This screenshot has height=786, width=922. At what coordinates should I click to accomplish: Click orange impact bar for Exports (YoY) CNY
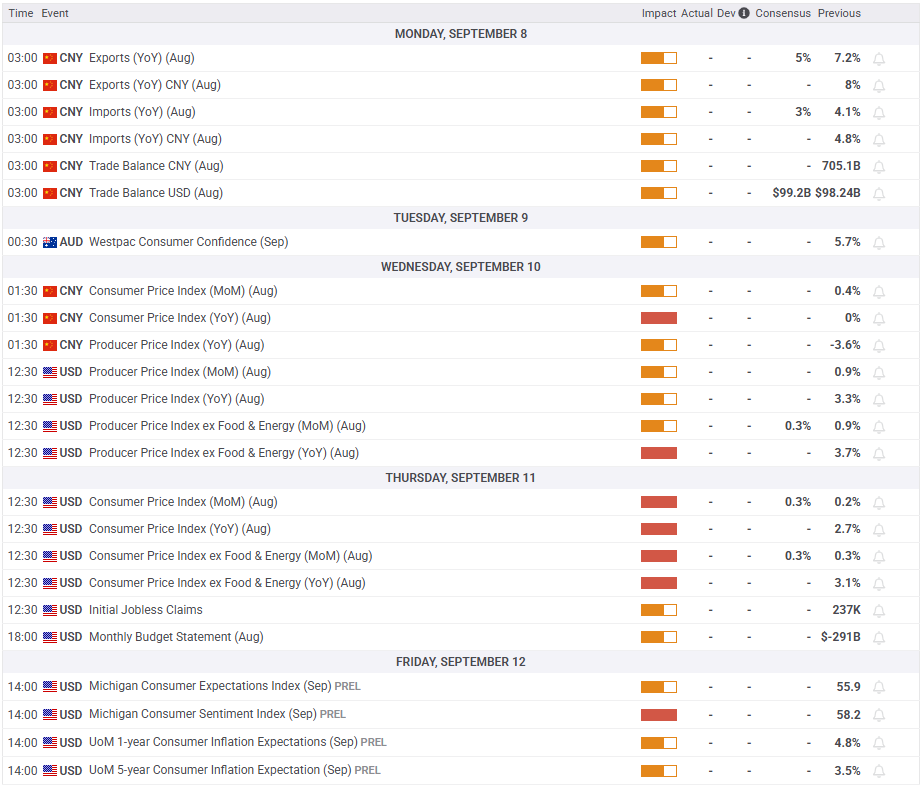click(659, 85)
